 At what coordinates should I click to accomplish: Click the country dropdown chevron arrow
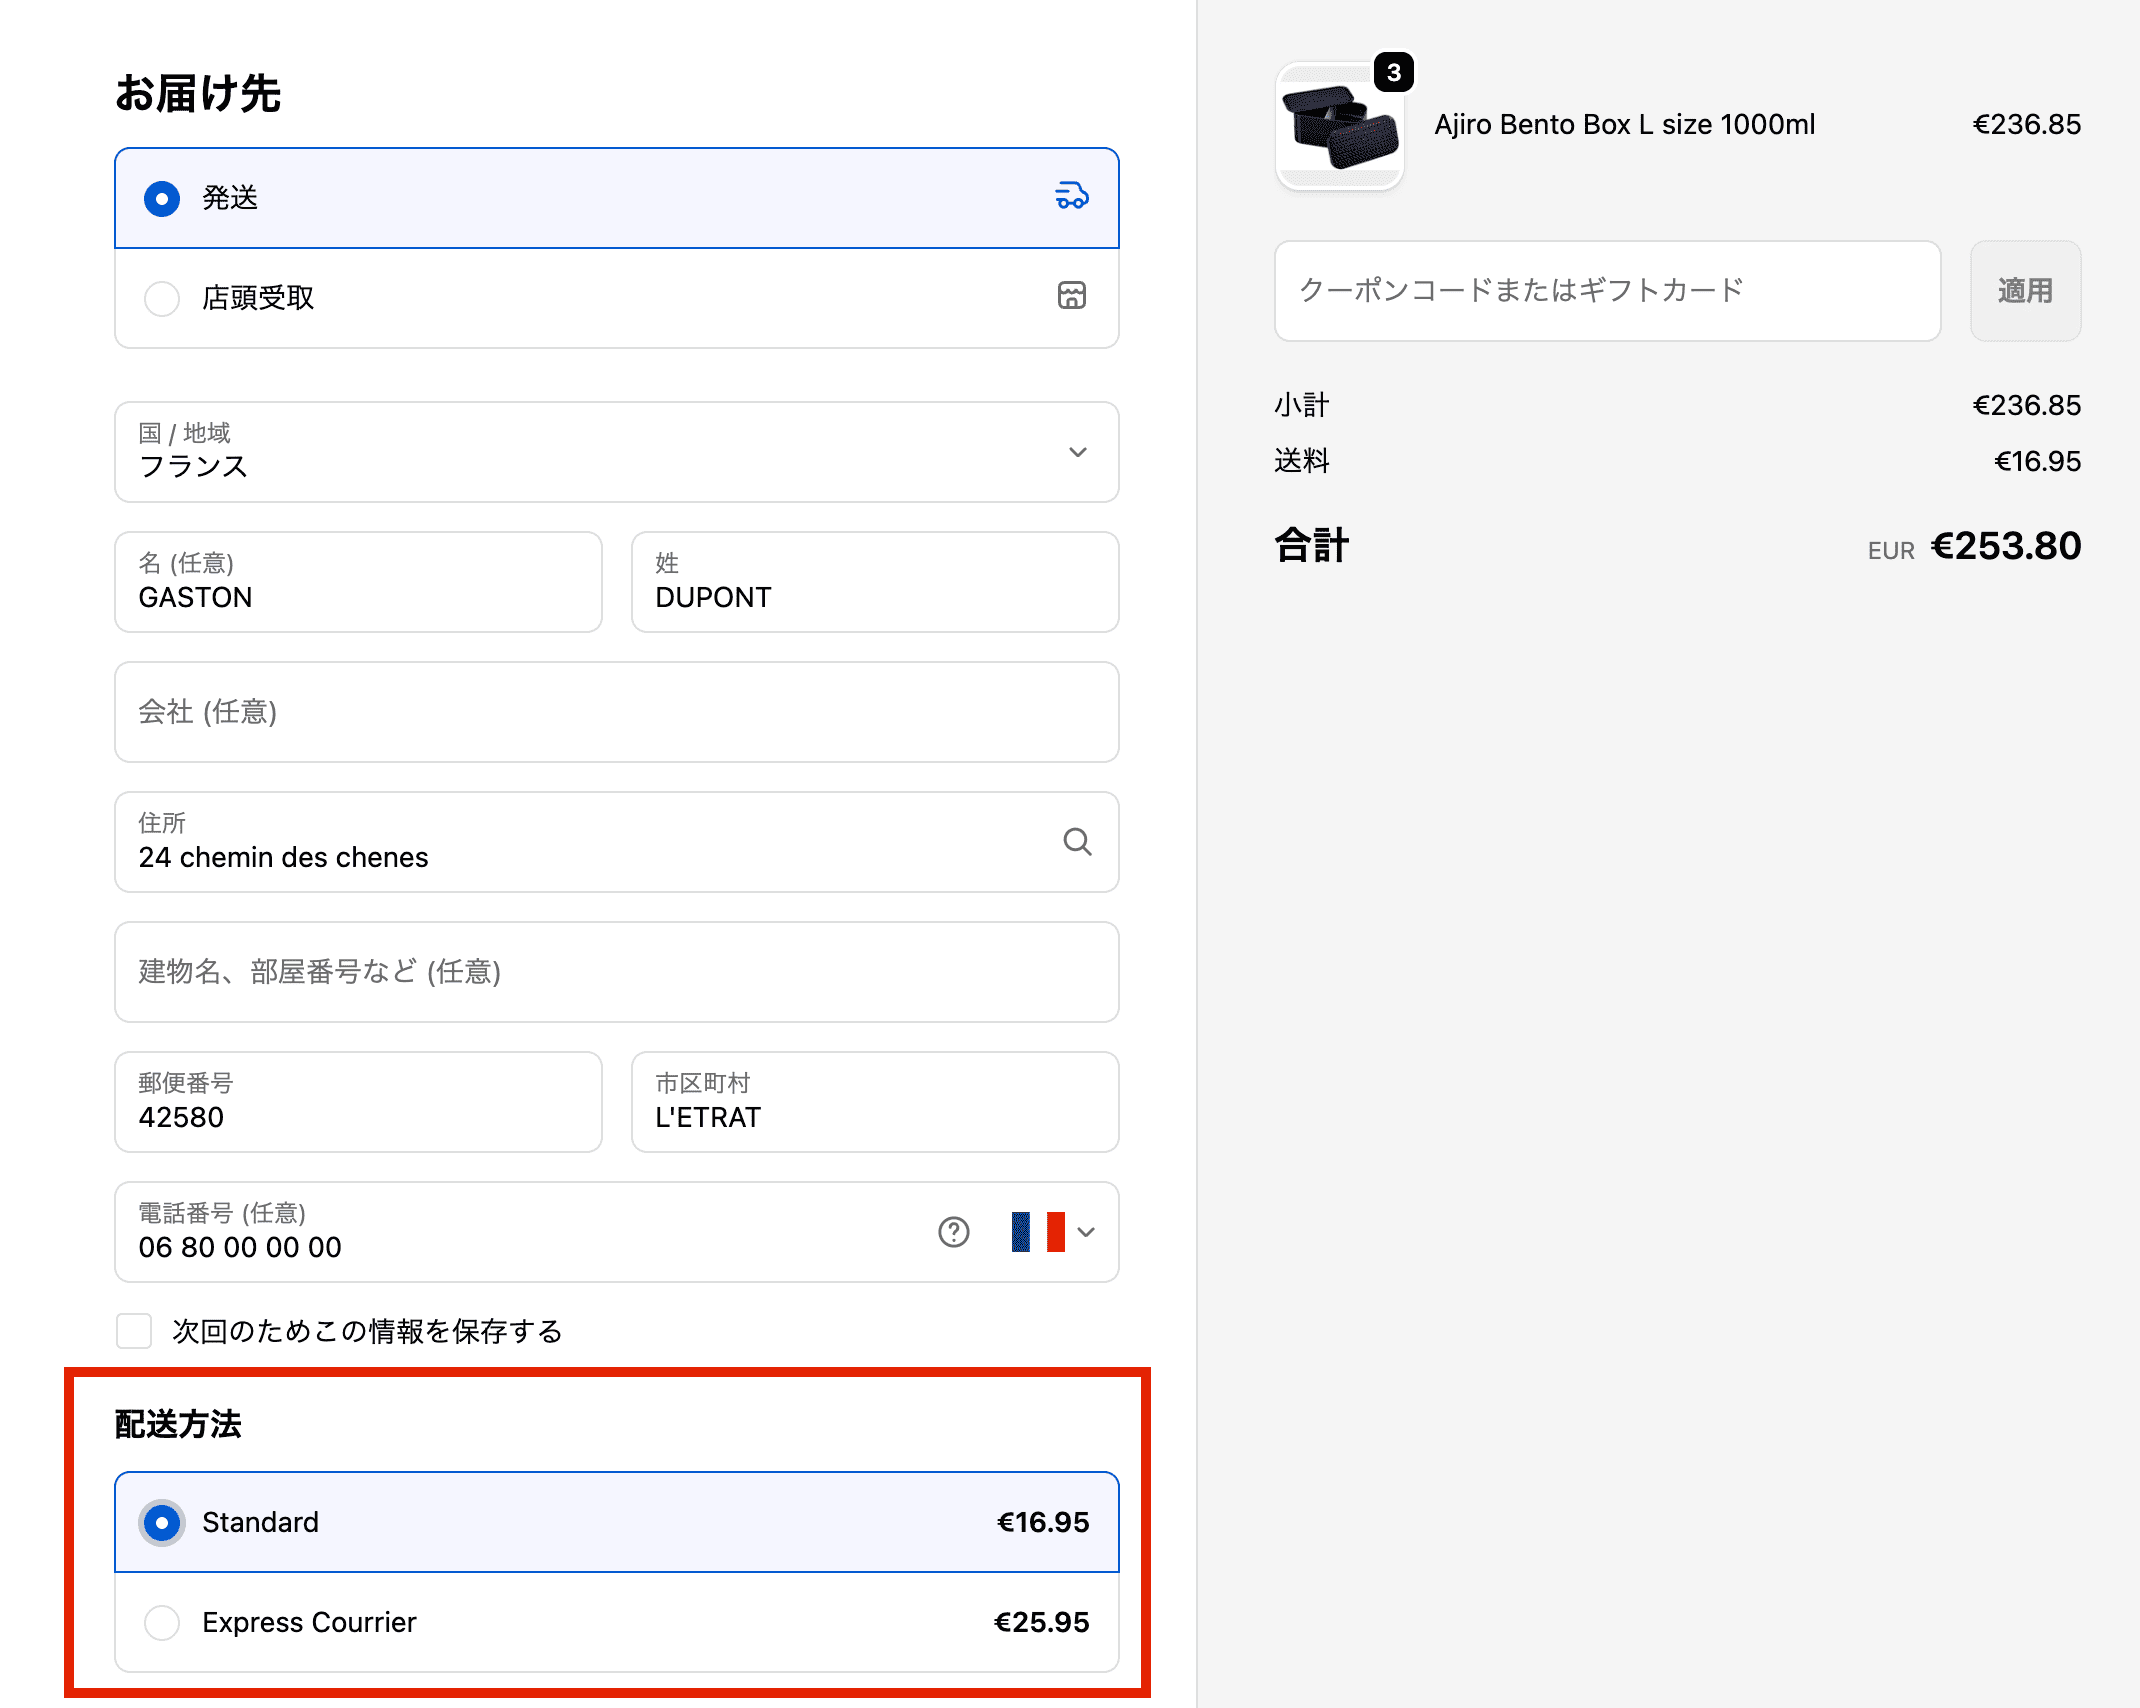pyautogui.click(x=1078, y=452)
